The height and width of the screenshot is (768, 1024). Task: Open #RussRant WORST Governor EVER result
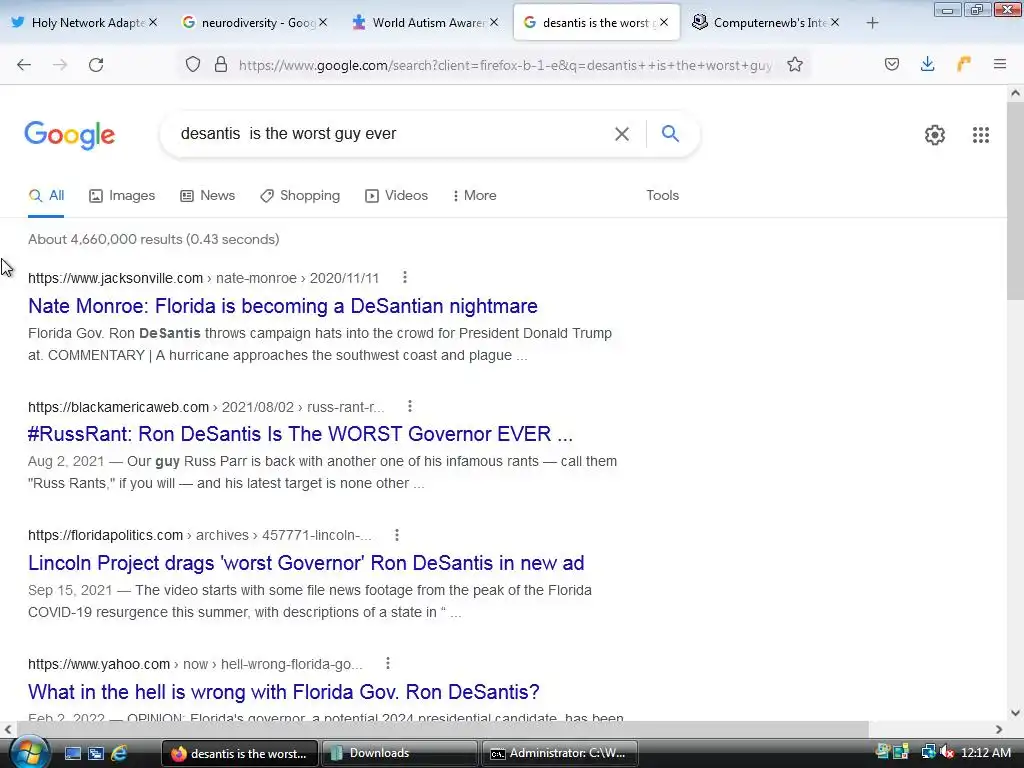[x=300, y=434]
